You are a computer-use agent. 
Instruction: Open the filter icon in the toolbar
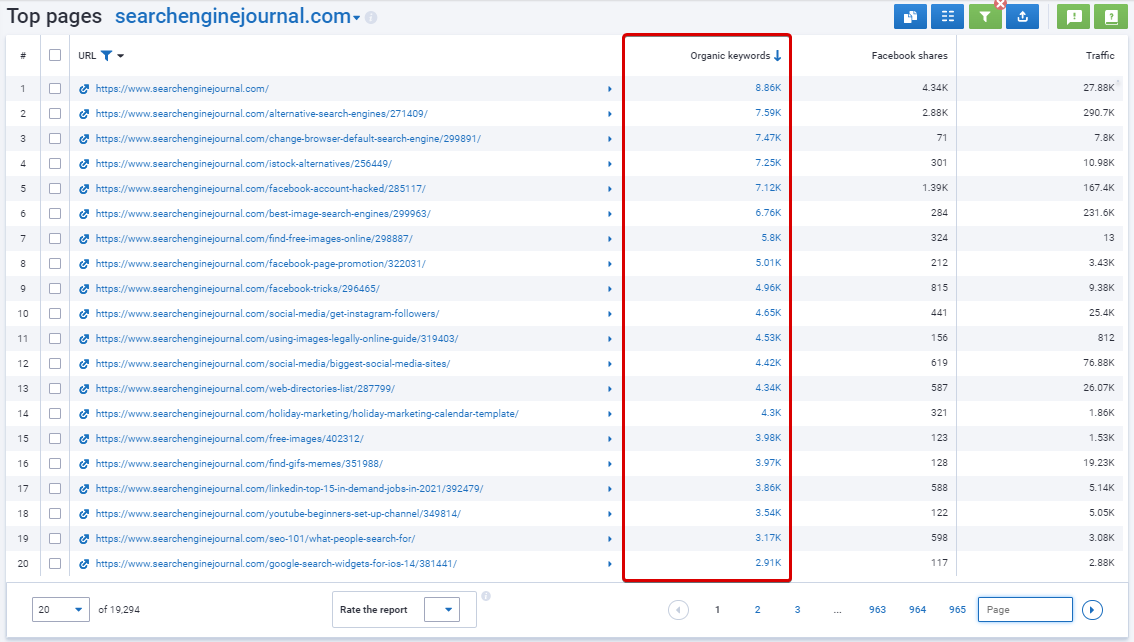(984, 16)
